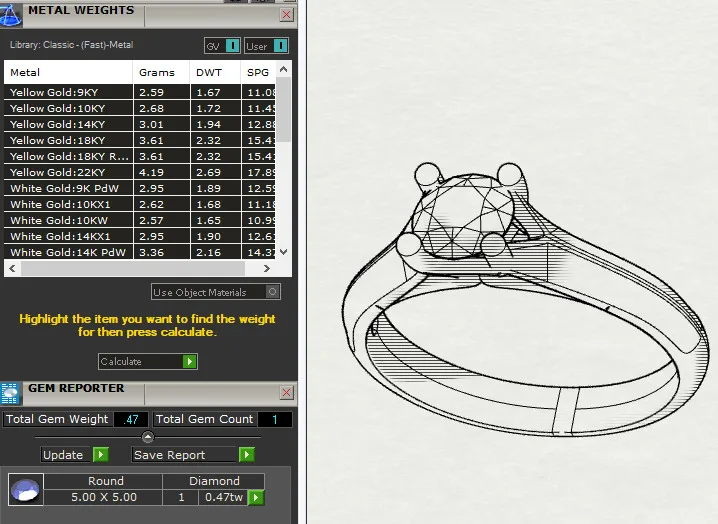Select the White Gold:10KX1 row
The width and height of the screenshot is (718, 524).
coord(140,204)
